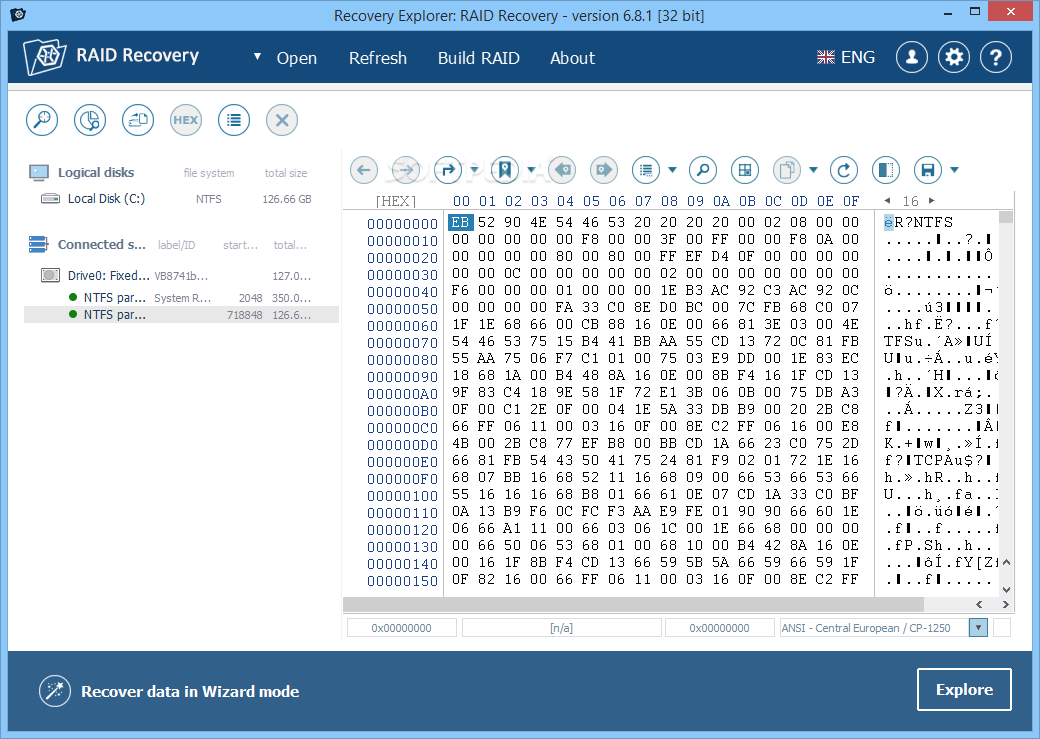Click the previous bookmark tag icon

[562, 170]
